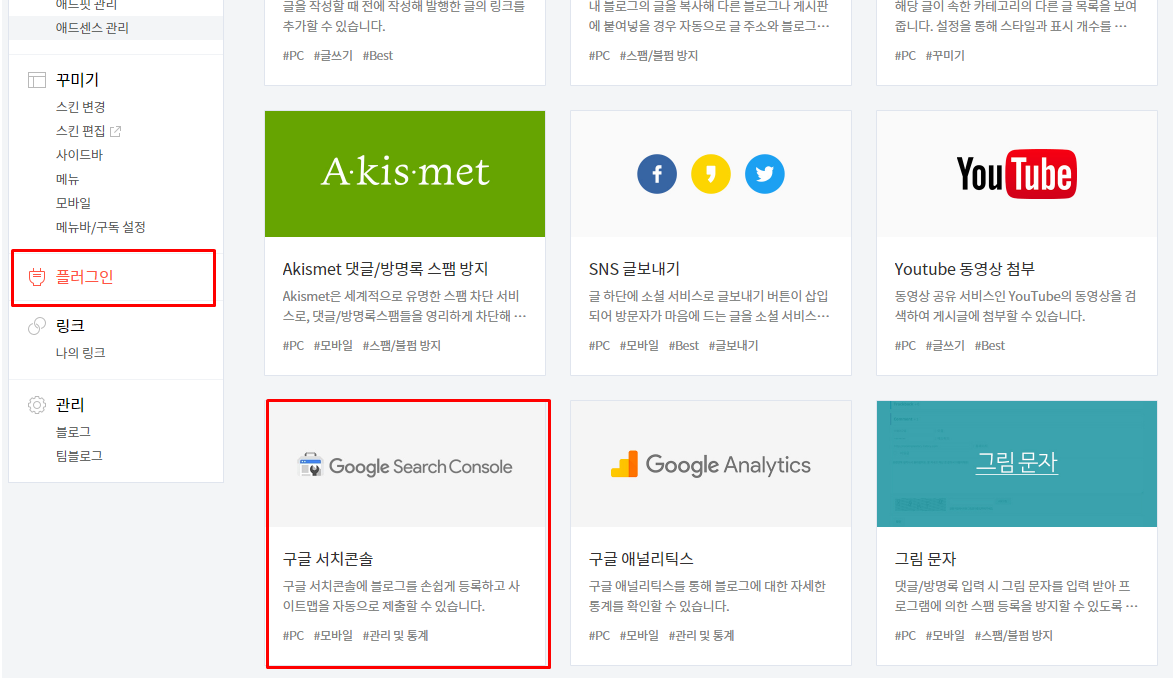Open 블로그 under 관리

point(73,432)
